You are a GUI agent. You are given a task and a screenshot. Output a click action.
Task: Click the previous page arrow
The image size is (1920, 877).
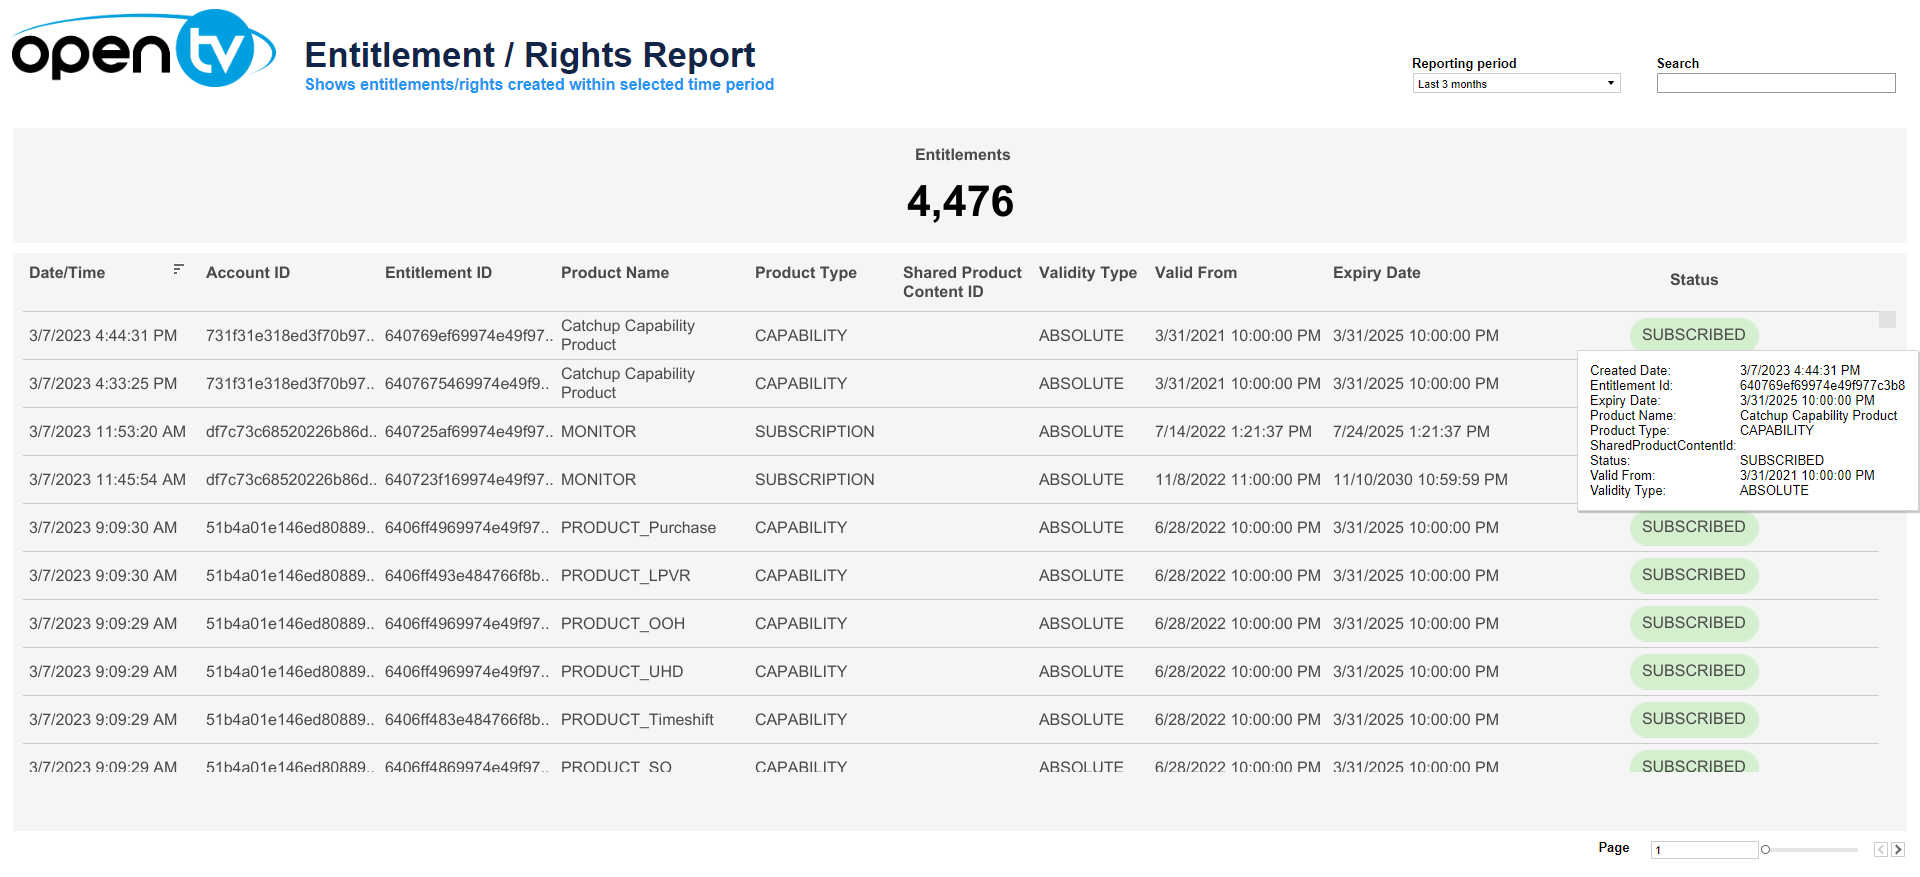(x=1880, y=850)
